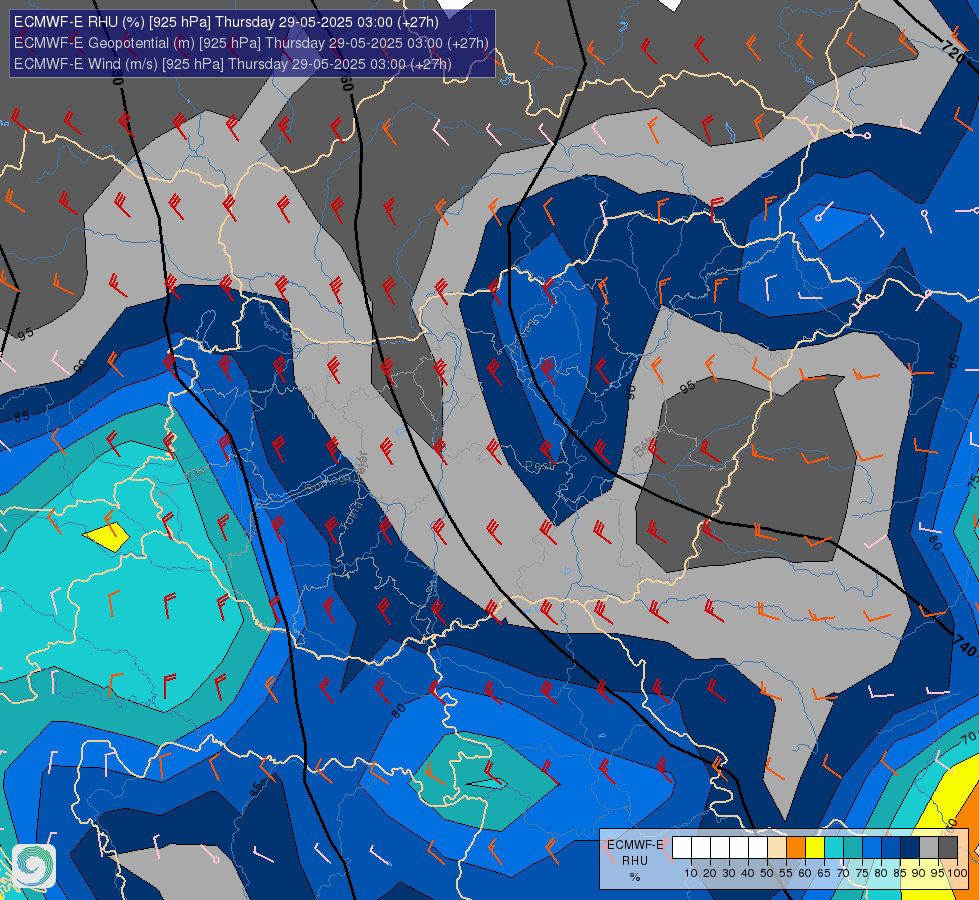Click the cyan 65-70% legend swatch
This screenshot has width=979, height=900.
pos(834,847)
